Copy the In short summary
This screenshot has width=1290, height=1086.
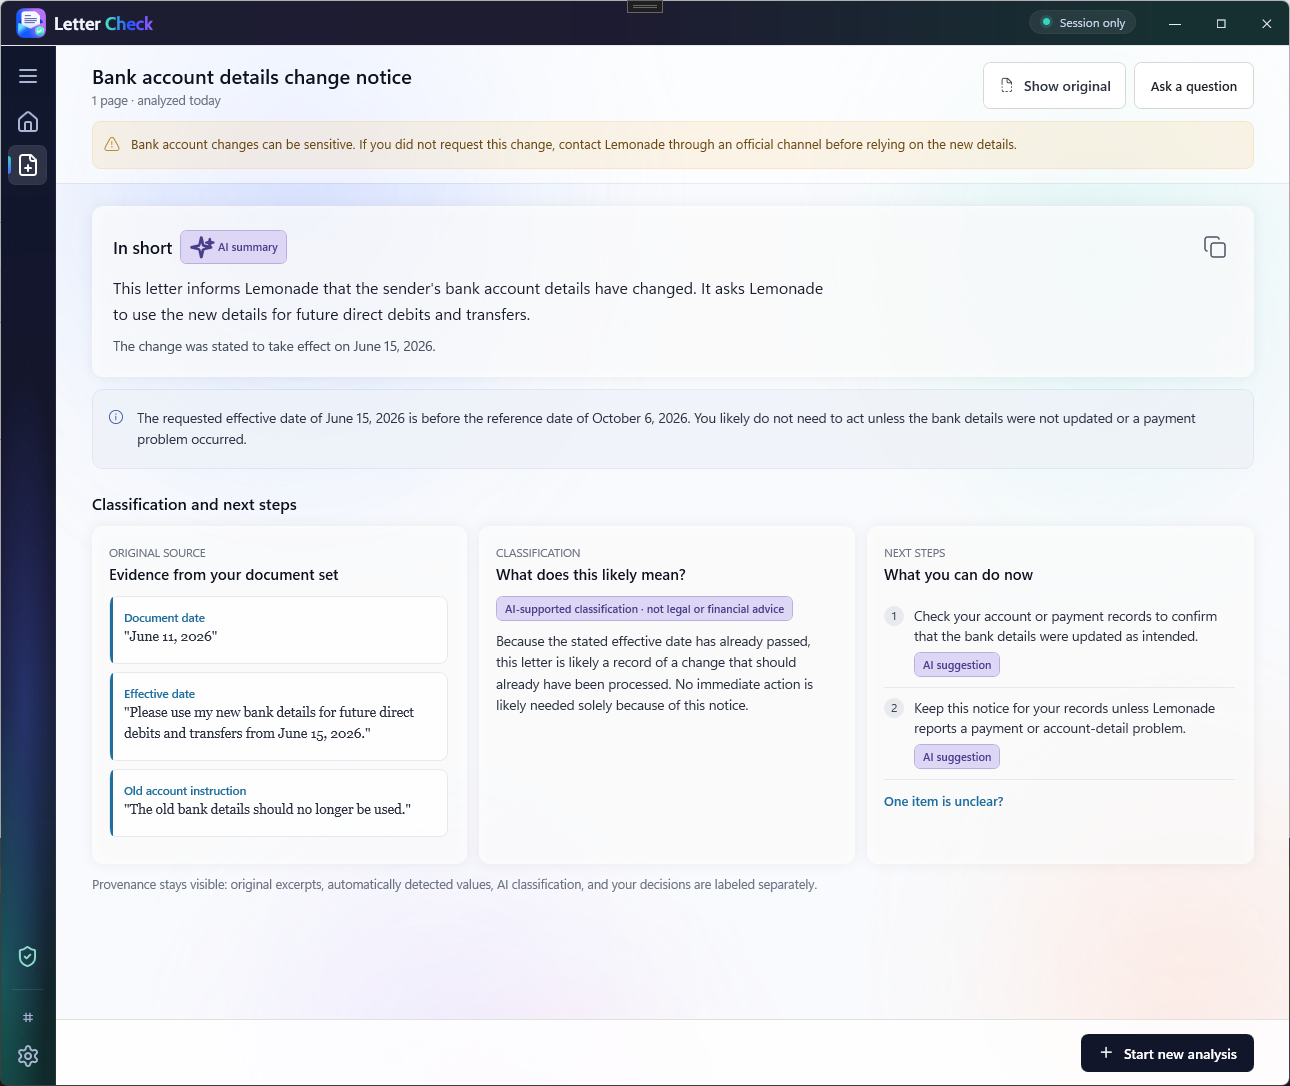pos(1215,247)
